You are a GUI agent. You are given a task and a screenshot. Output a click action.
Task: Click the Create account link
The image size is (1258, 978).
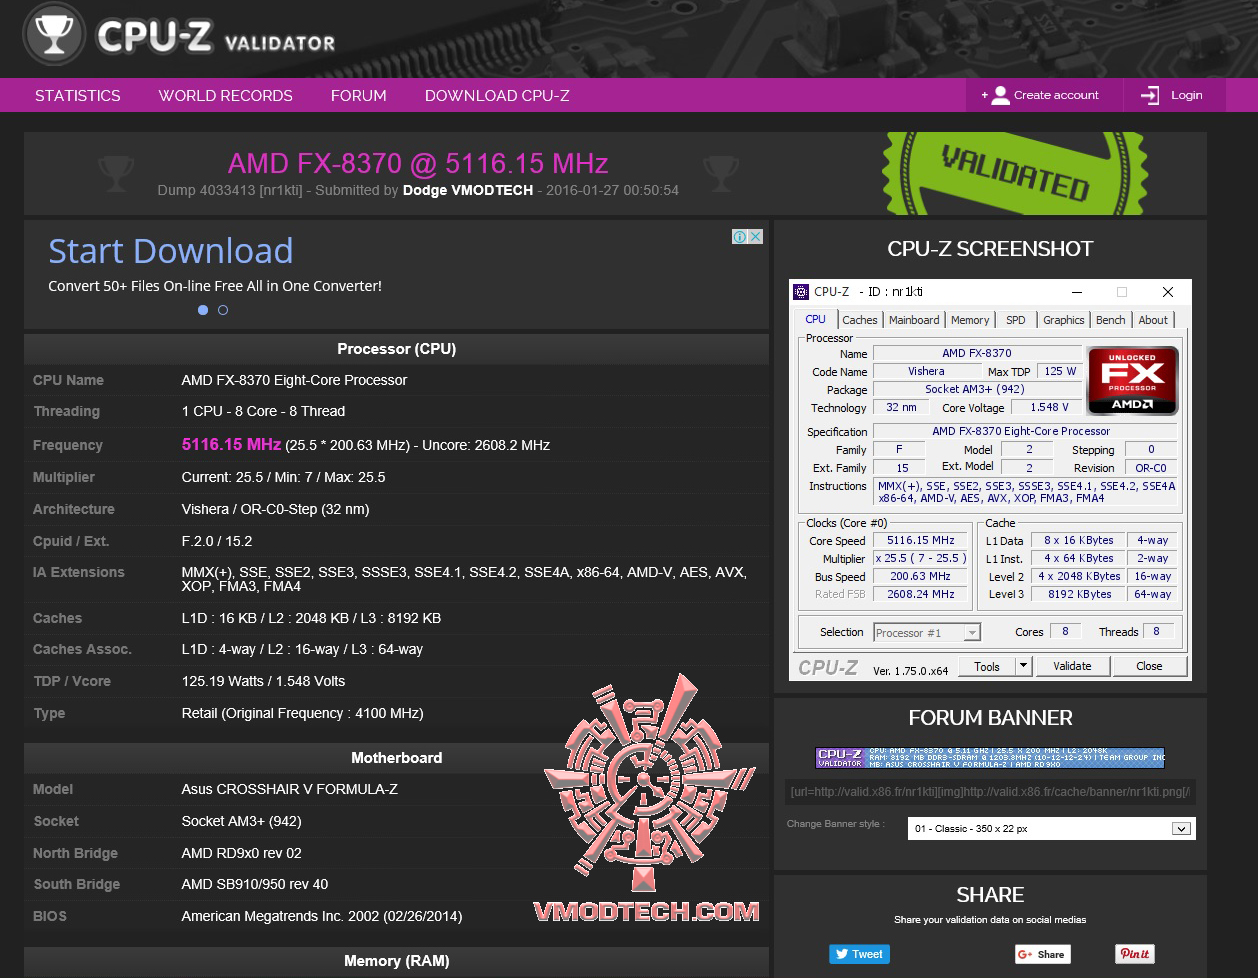click(x=1056, y=96)
